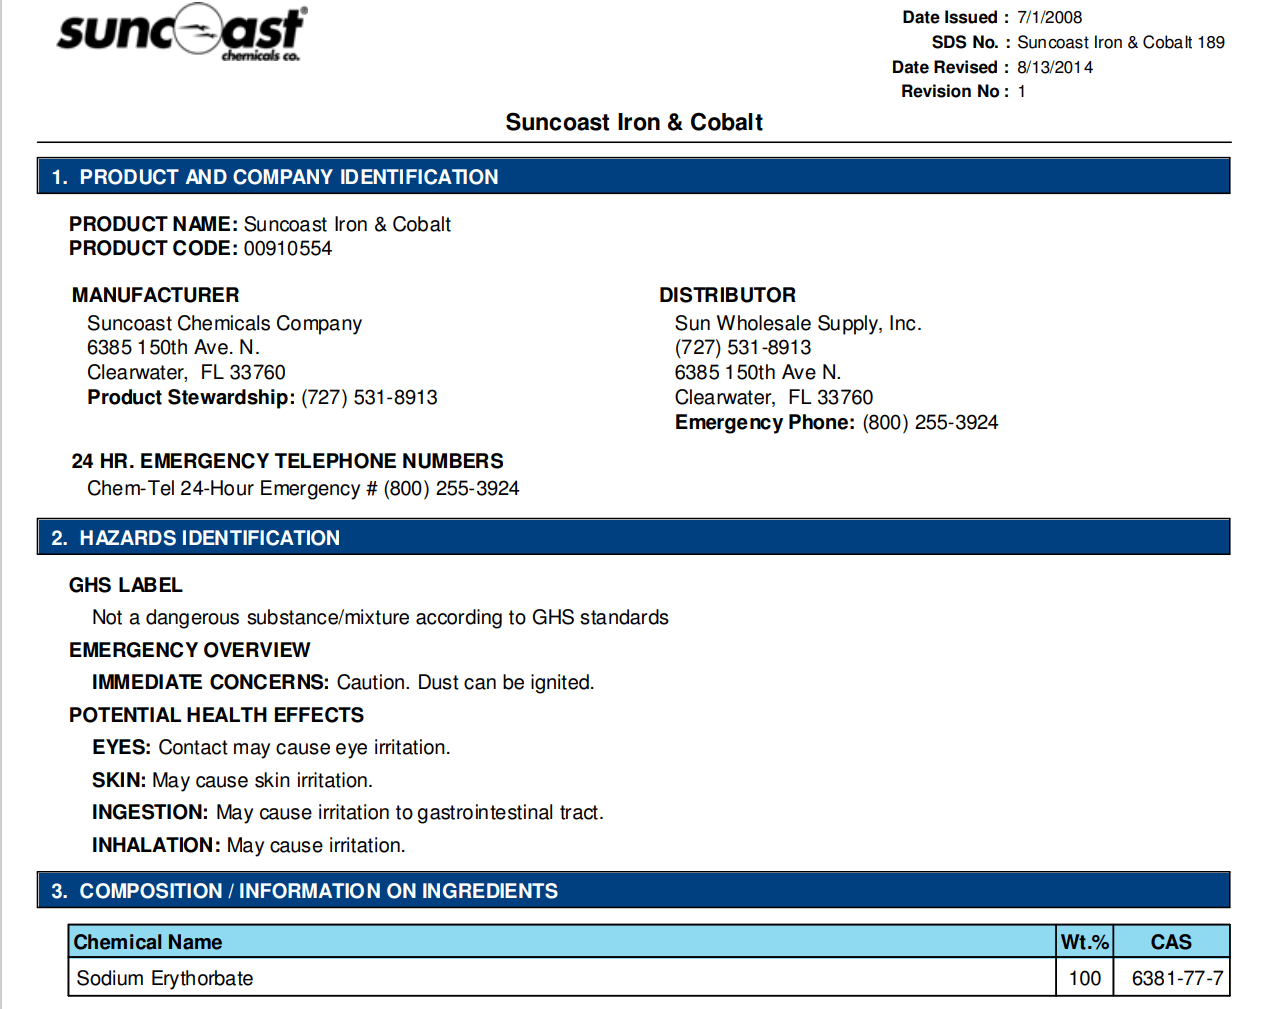Click the 'MANUFACTURER' heading
The width and height of the screenshot is (1266, 1009).
click(155, 295)
